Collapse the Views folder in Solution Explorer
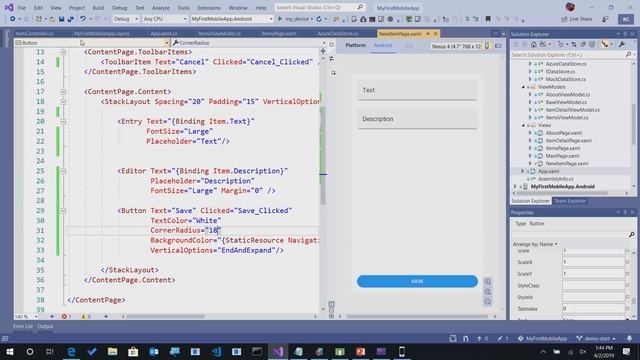Viewport: 640px width, 360px height. 523,125
